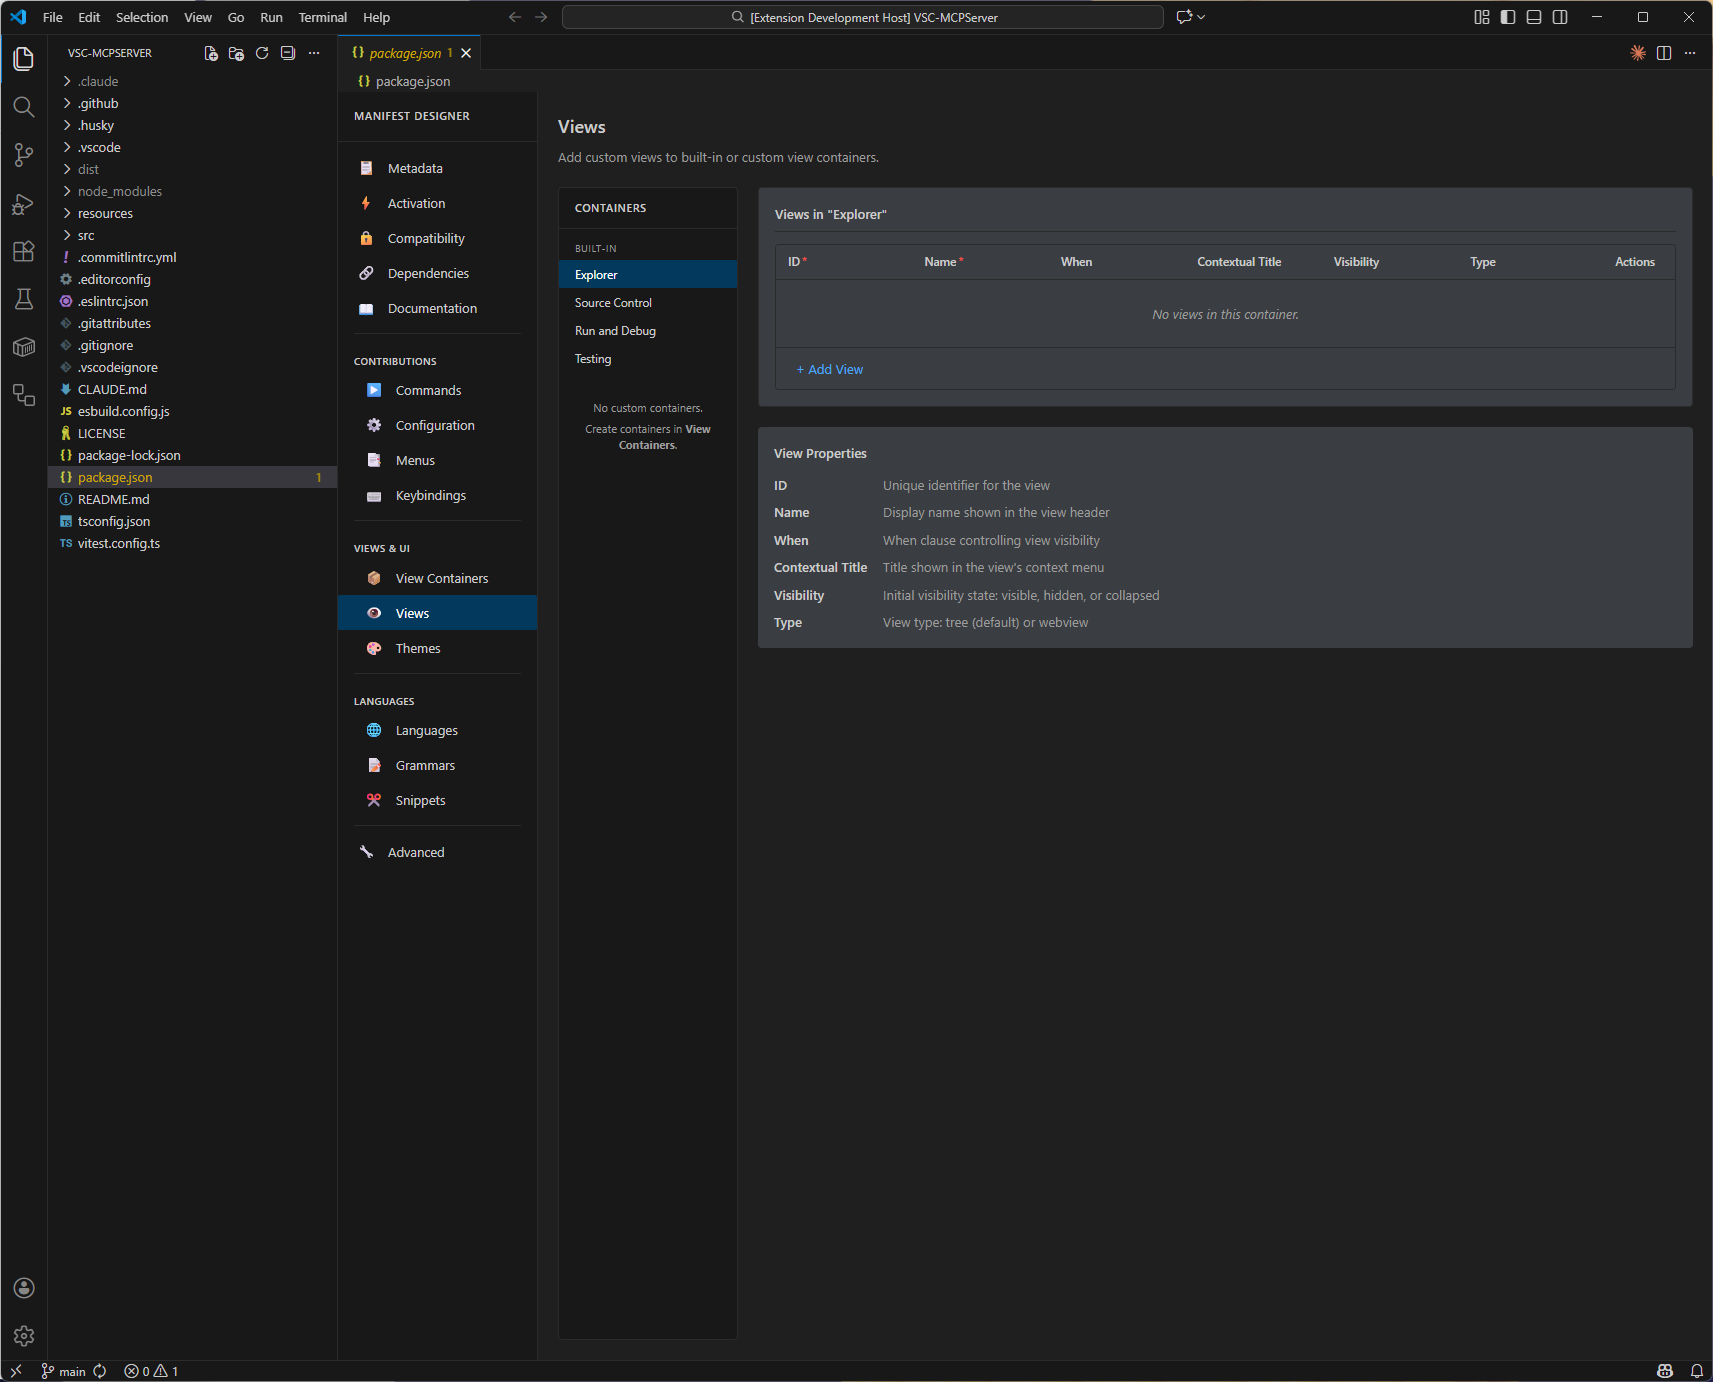Screen dimensions: 1713x1382
Task: Toggle the secondary side bar layout button
Action: point(1560,17)
